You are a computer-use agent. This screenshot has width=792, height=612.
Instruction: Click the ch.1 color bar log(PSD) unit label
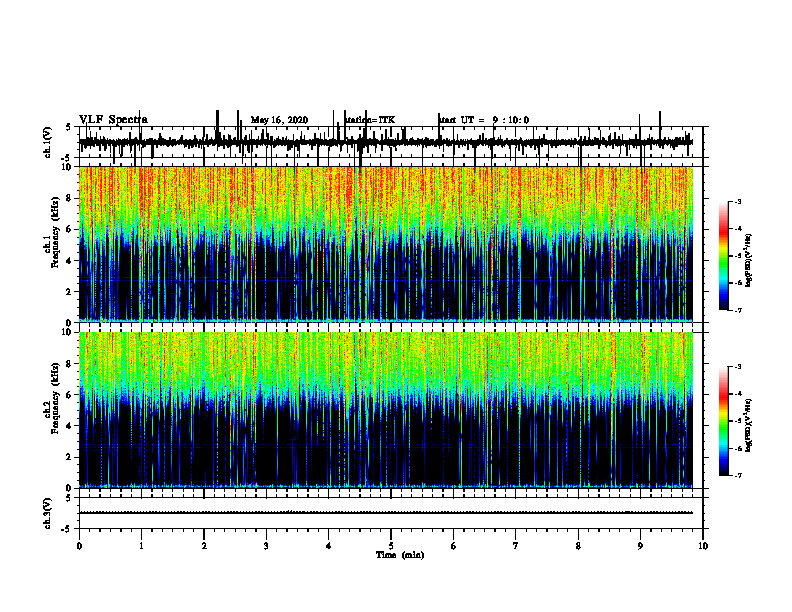pyautogui.click(x=749, y=261)
